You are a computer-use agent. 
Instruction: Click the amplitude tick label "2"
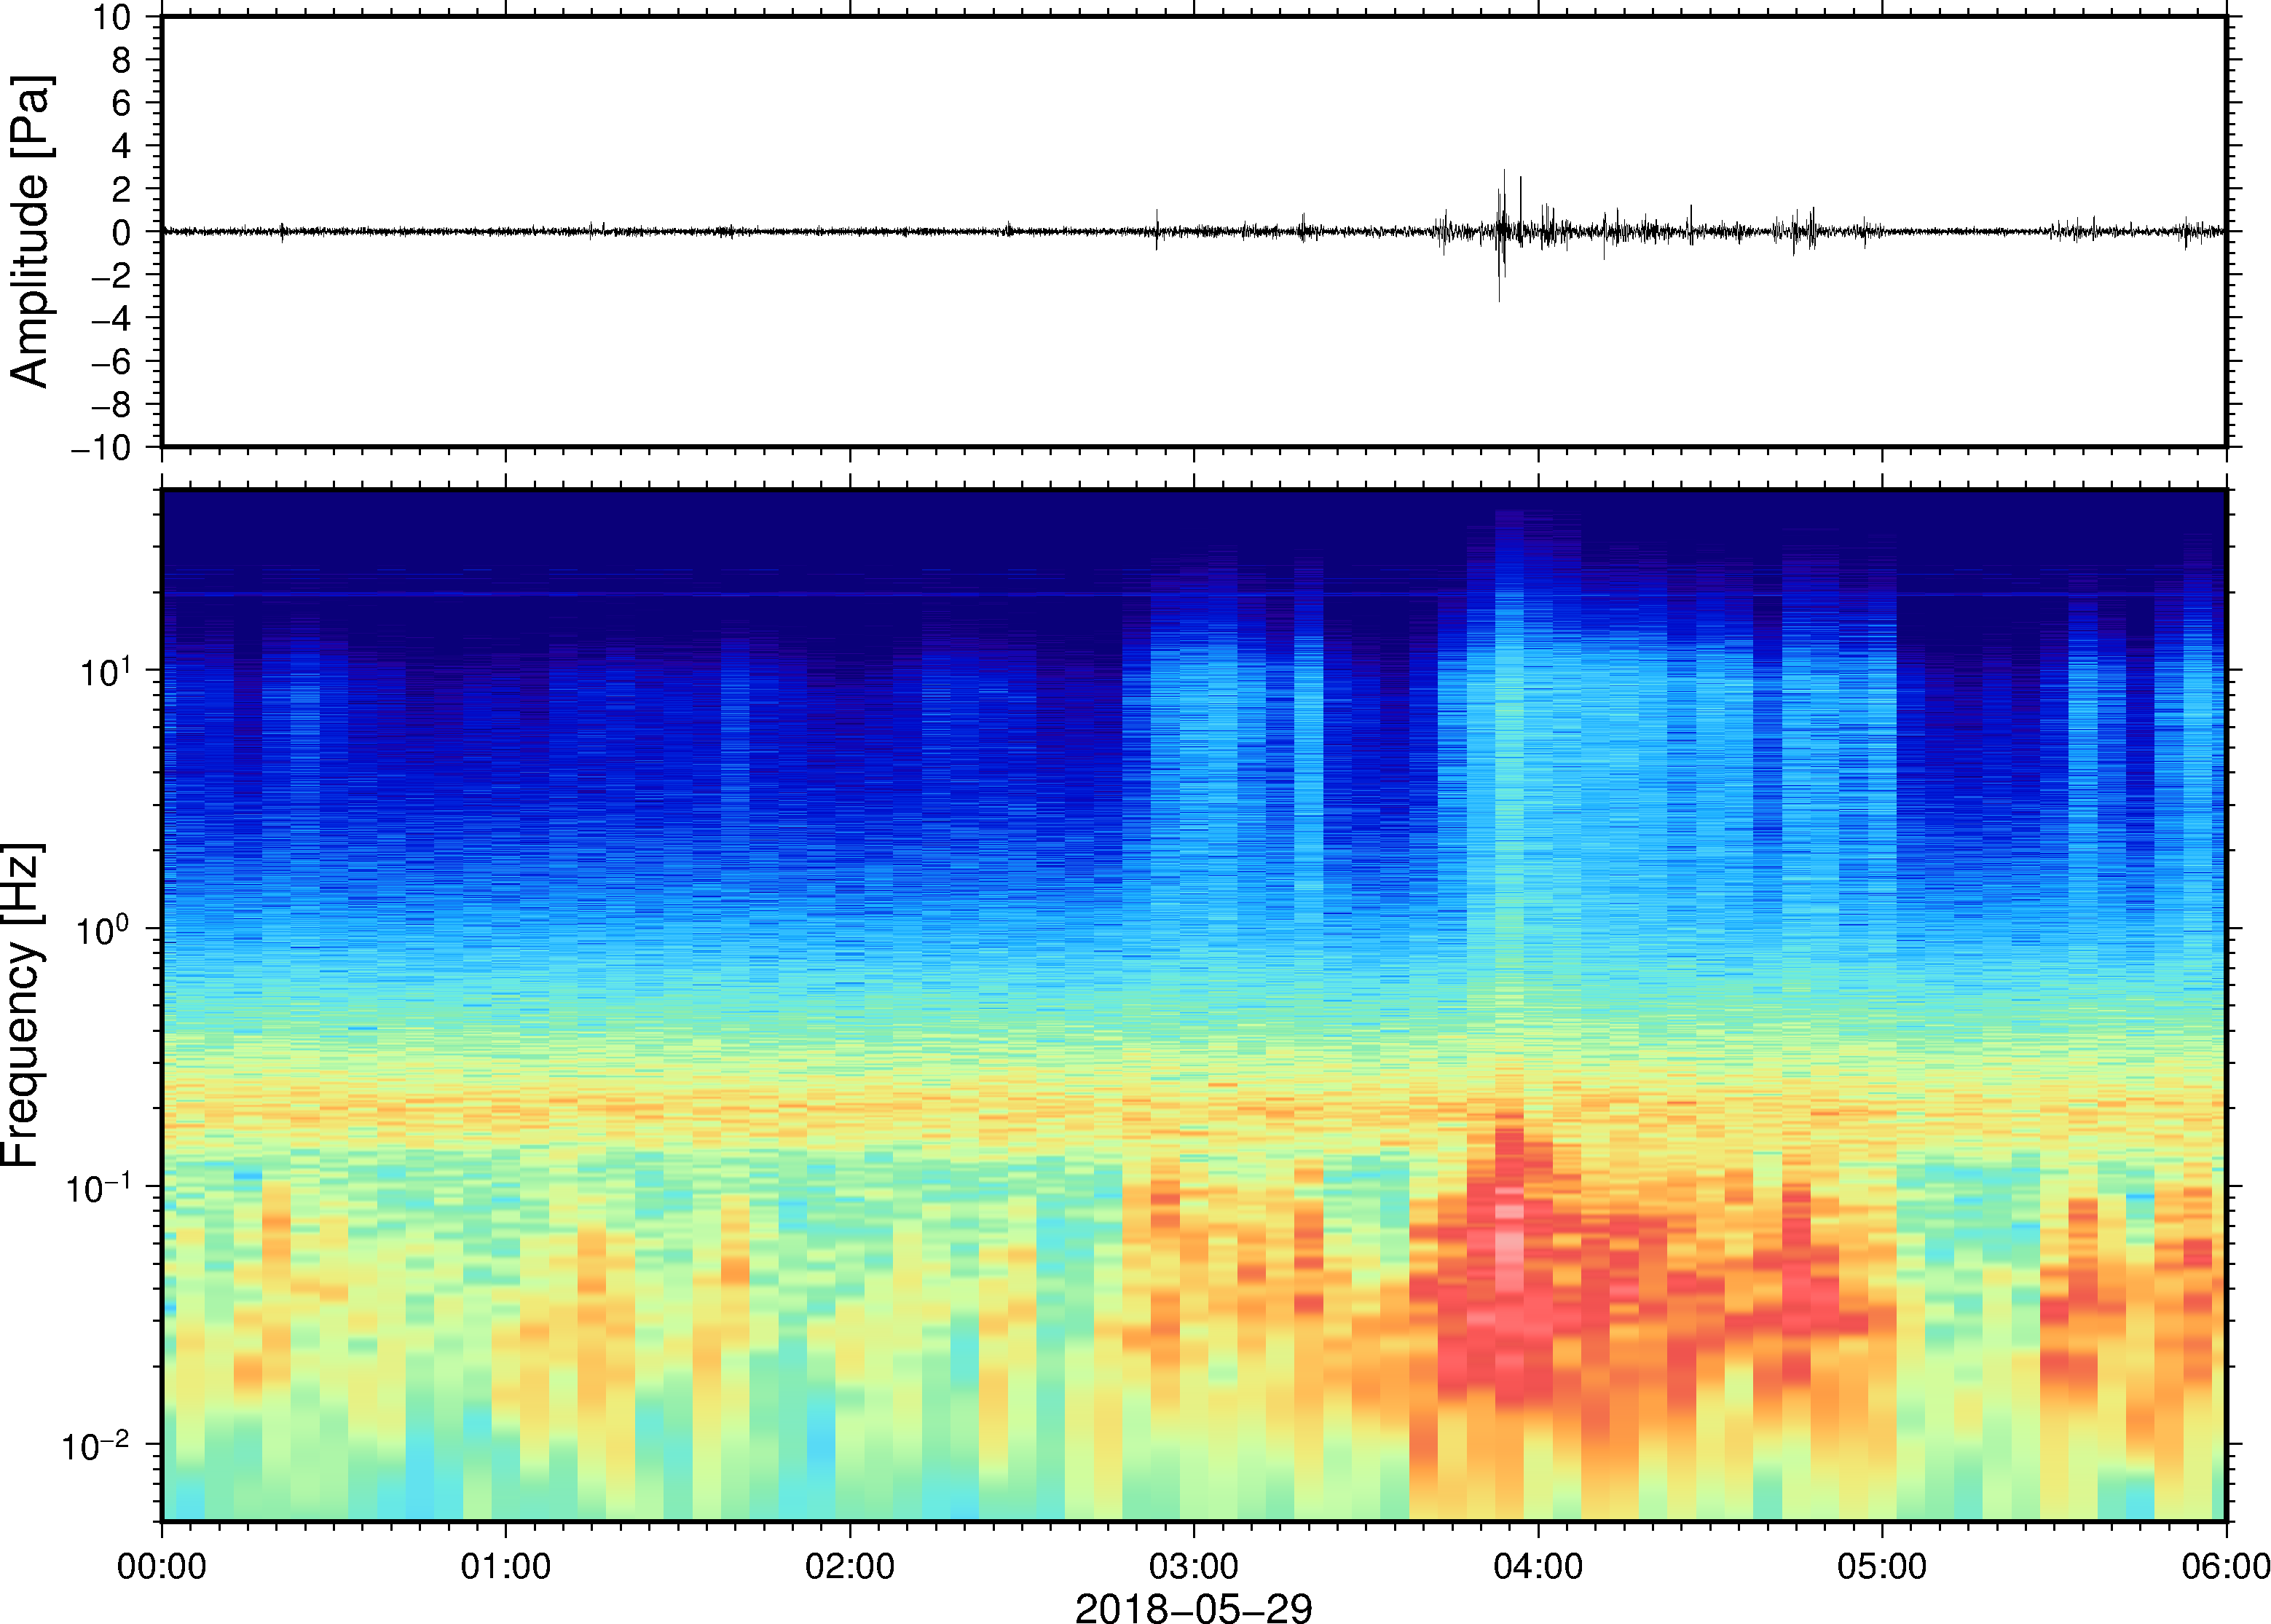pyautogui.click(x=121, y=189)
